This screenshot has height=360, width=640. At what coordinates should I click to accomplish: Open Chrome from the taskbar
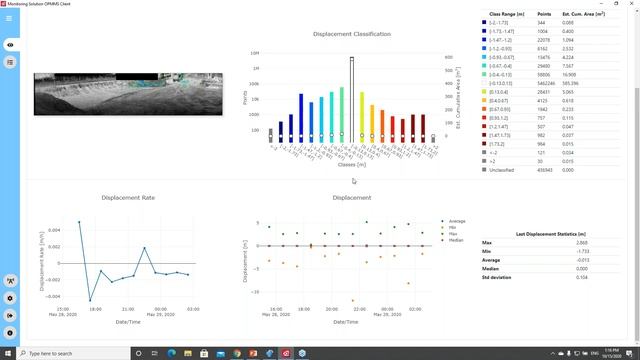click(237, 353)
